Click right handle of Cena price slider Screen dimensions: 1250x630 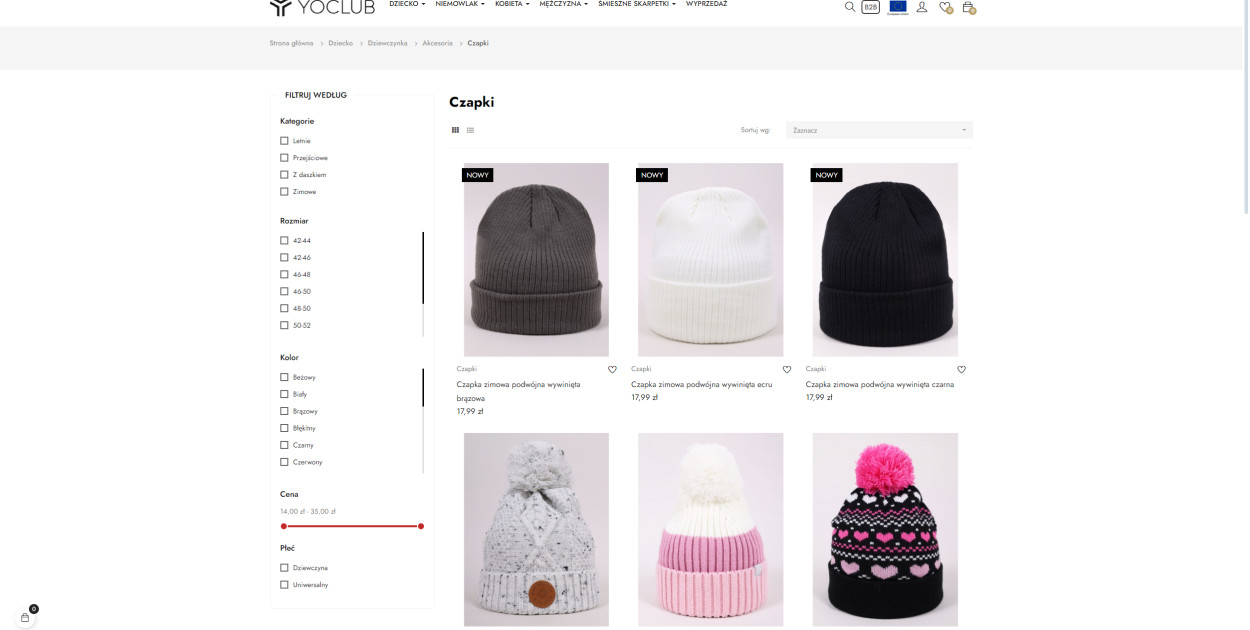[x=421, y=526]
